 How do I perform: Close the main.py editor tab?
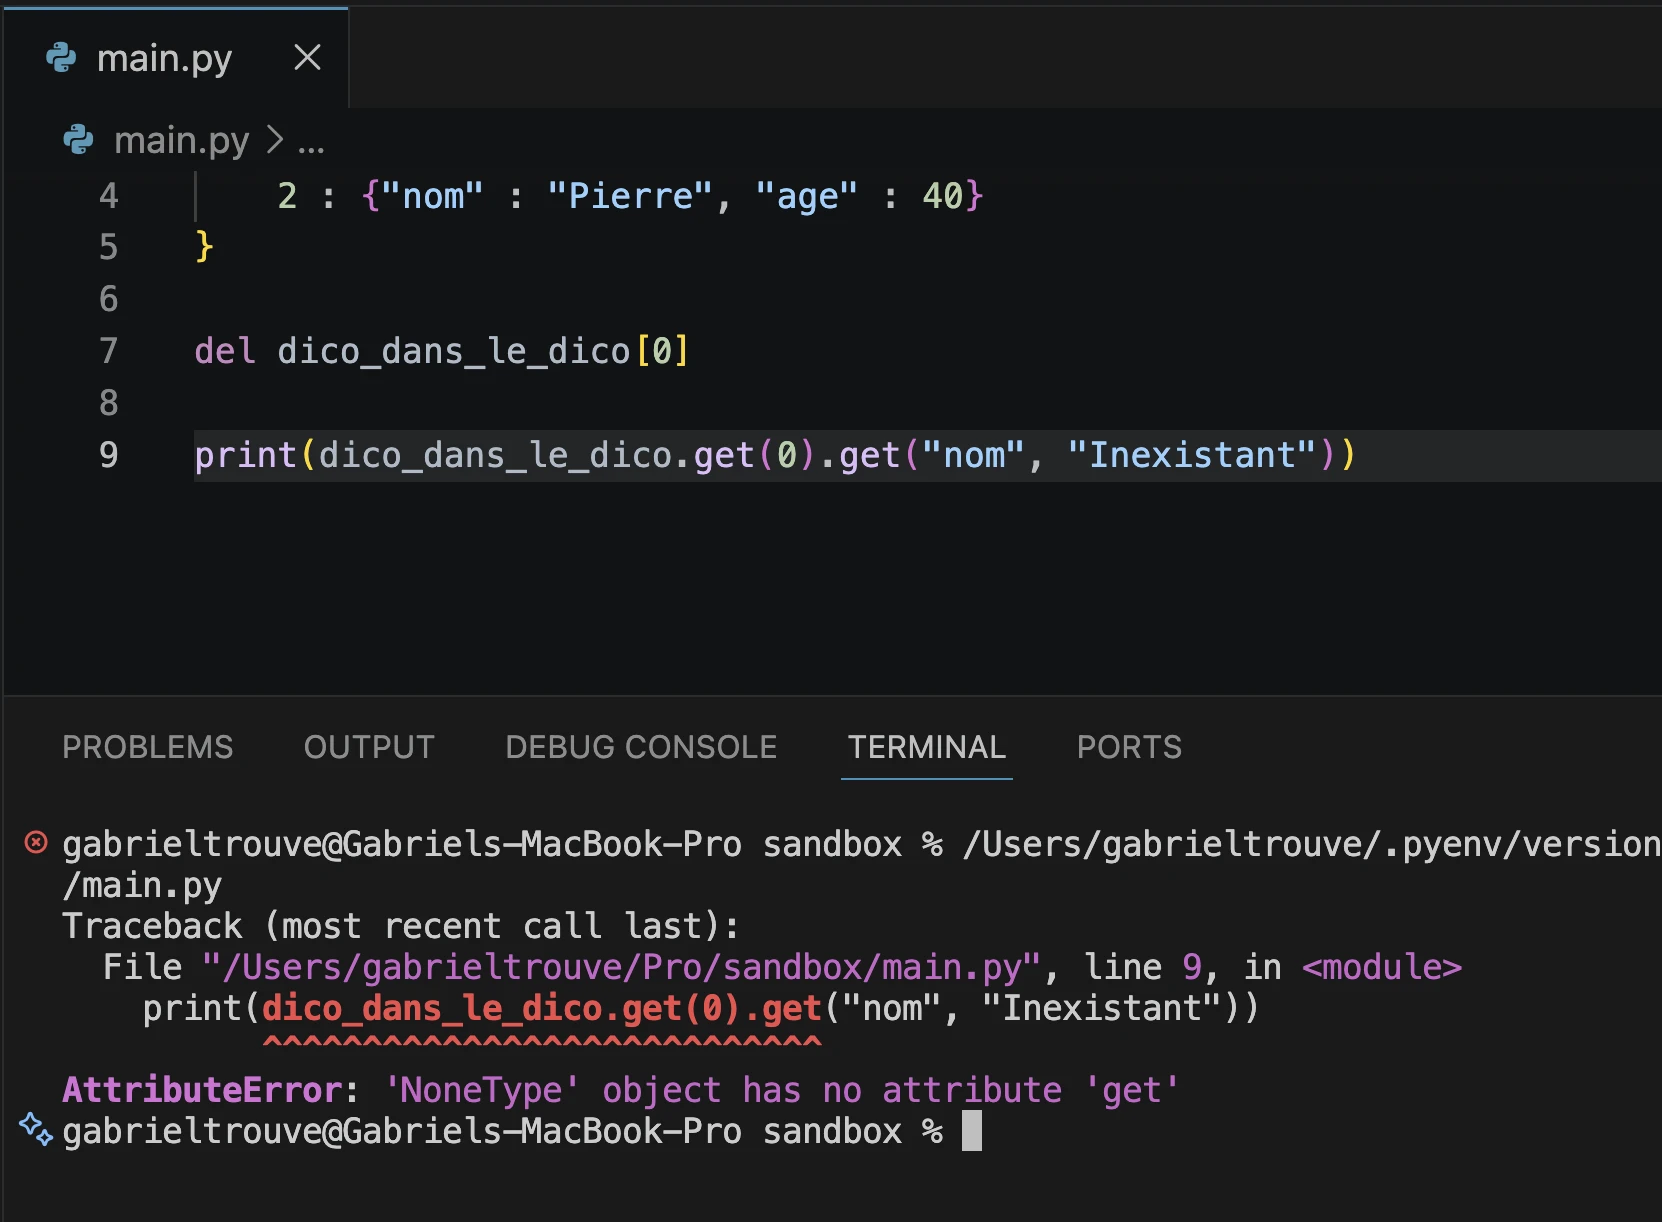coord(307,58)
